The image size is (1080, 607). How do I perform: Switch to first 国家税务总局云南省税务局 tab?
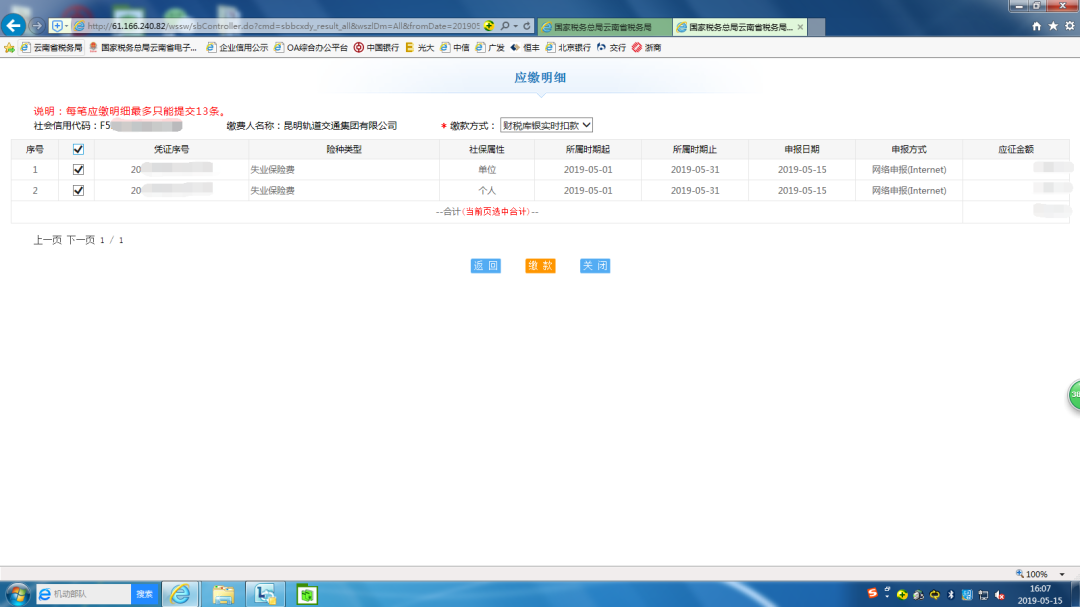pyautogui.click(x=604, y=27)
